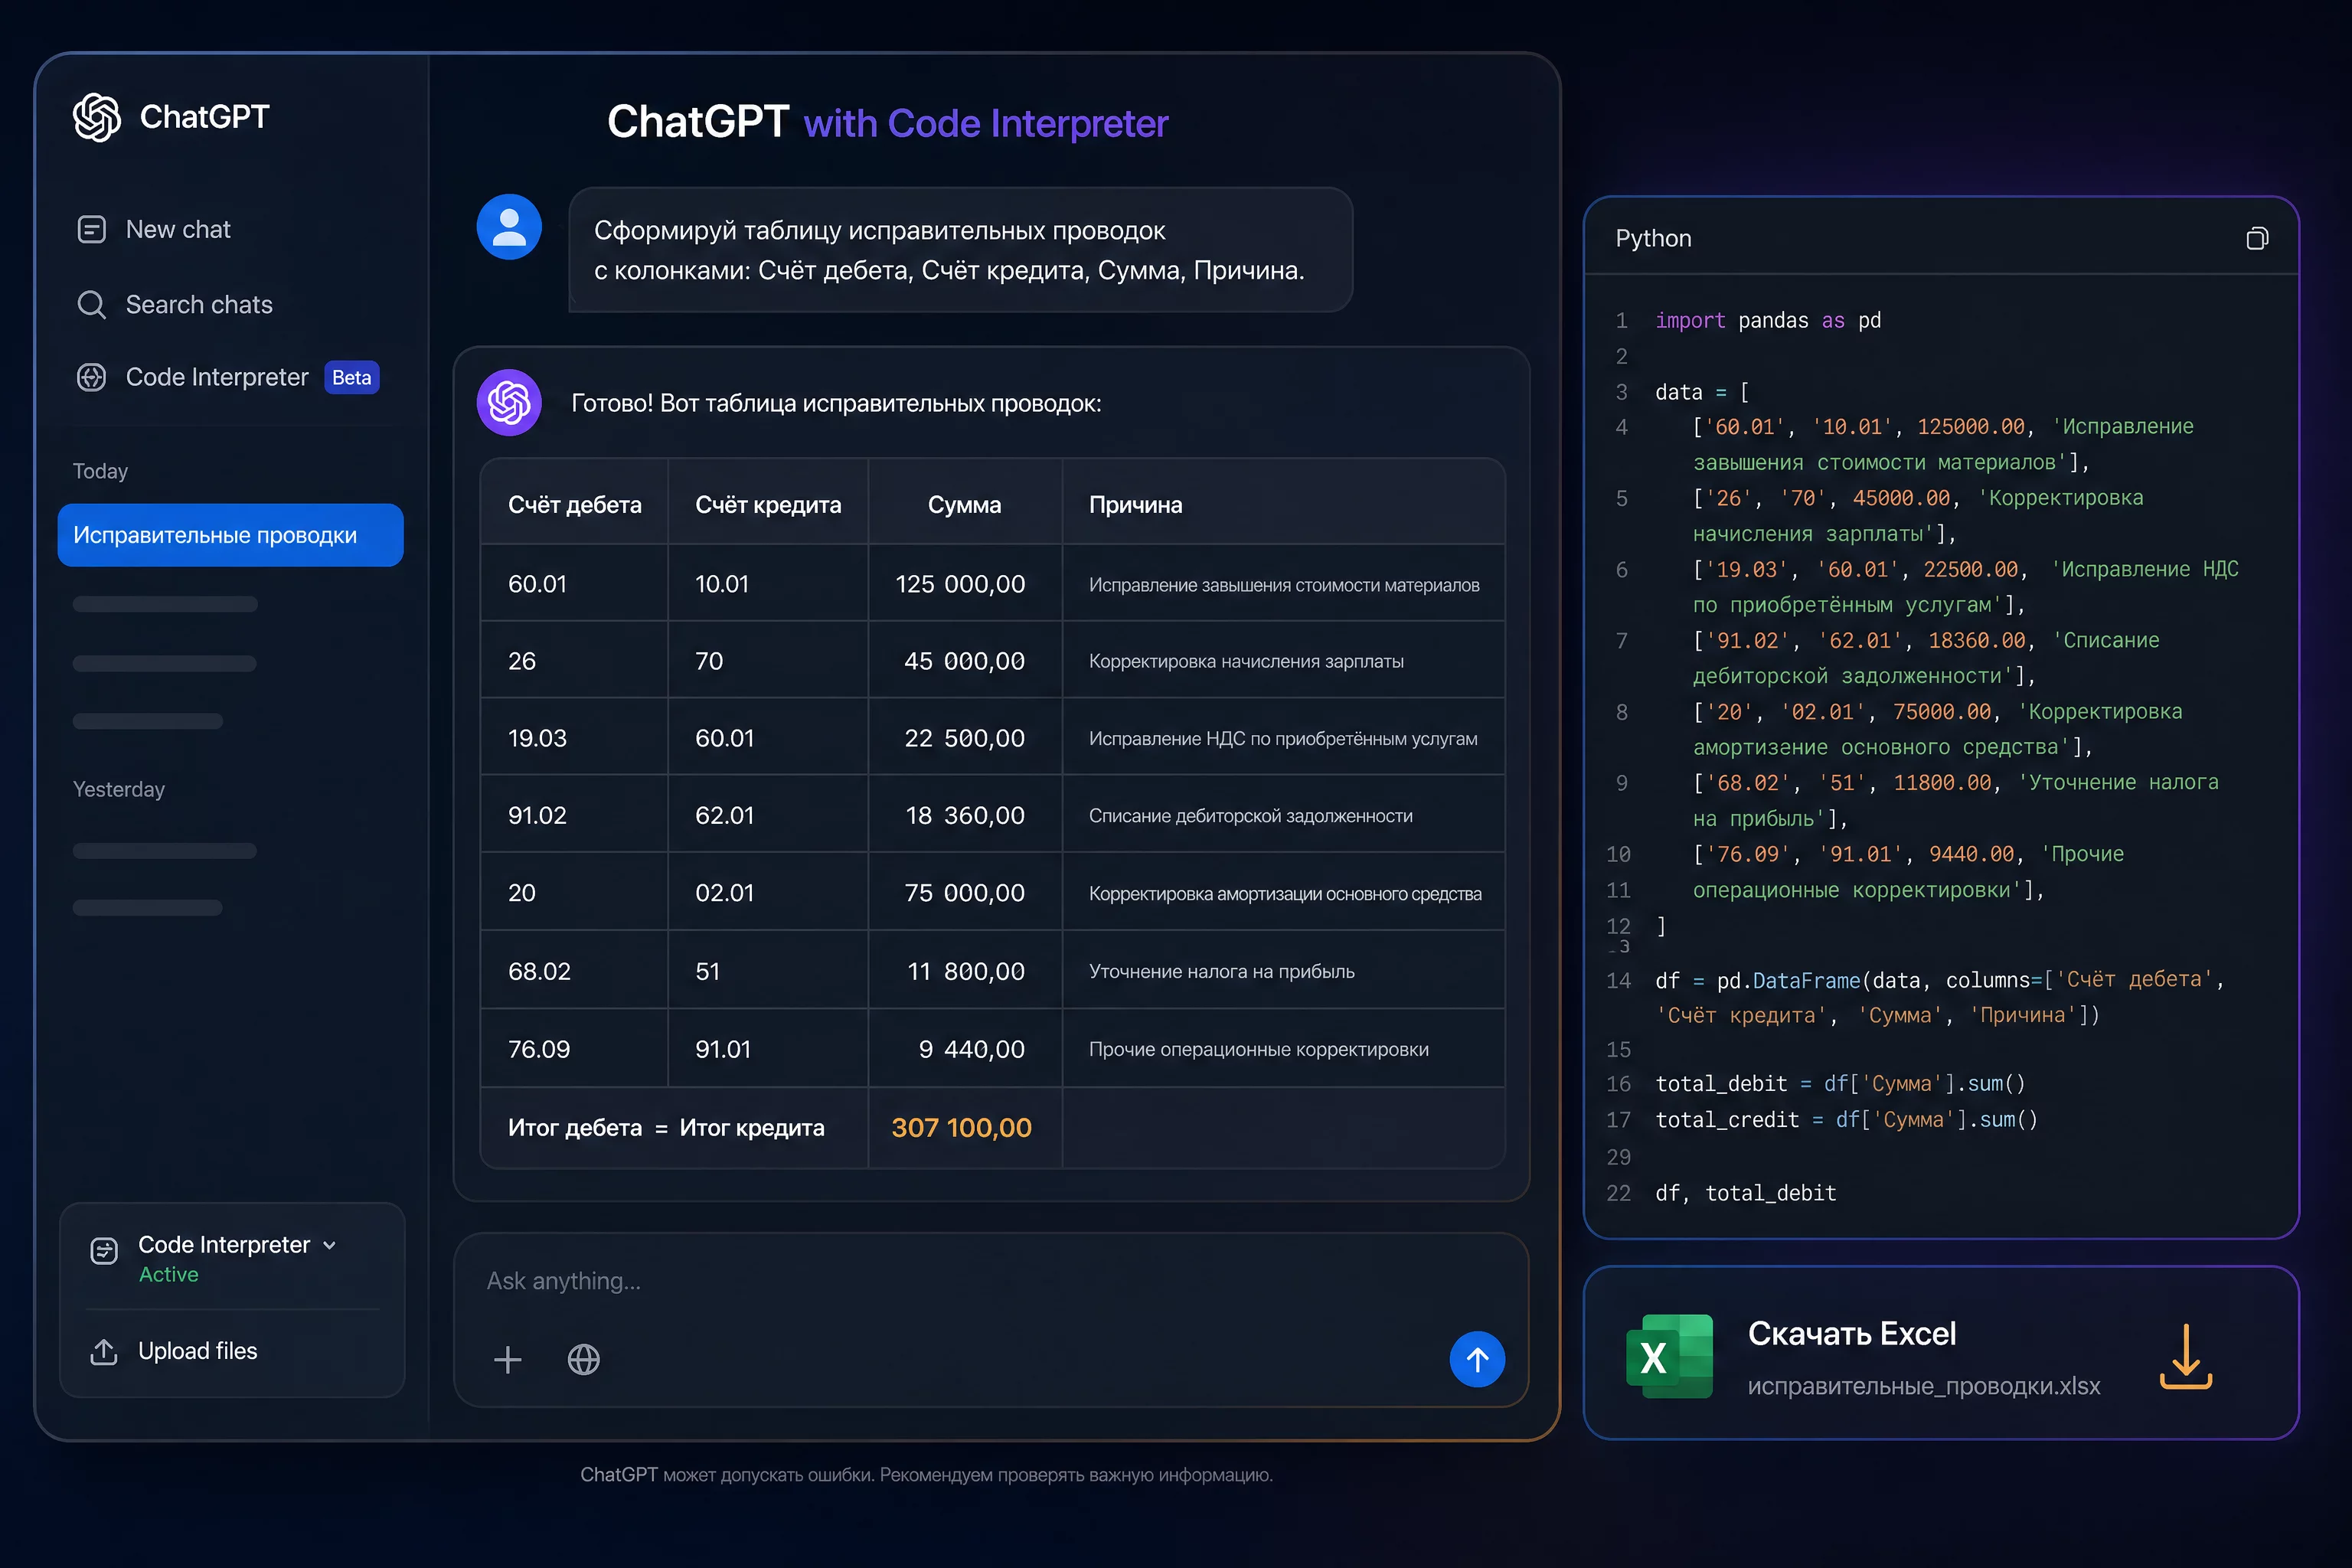2352x1568 pixels.
Task: Click Upload files button
Action: pyautogui.click(x=197, y=1352)
